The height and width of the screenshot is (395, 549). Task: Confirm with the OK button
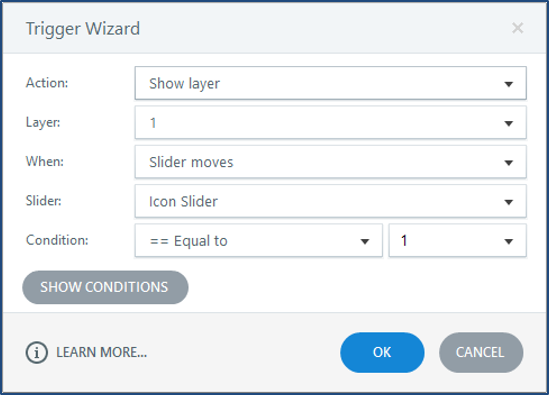(382, 352)
